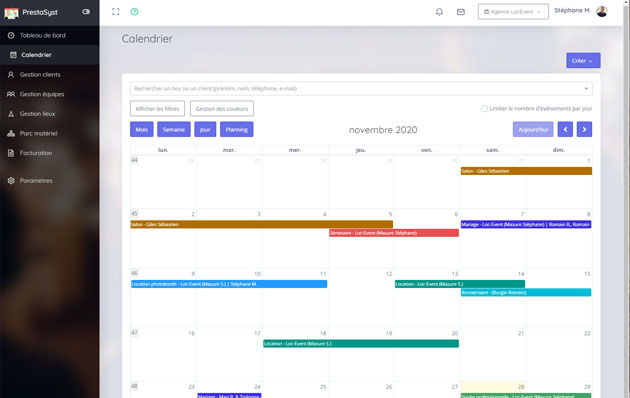Click the PrestaSyst logo
Image resolution: width=630 pixels, height=398 pixels.
tap(31, 12)
